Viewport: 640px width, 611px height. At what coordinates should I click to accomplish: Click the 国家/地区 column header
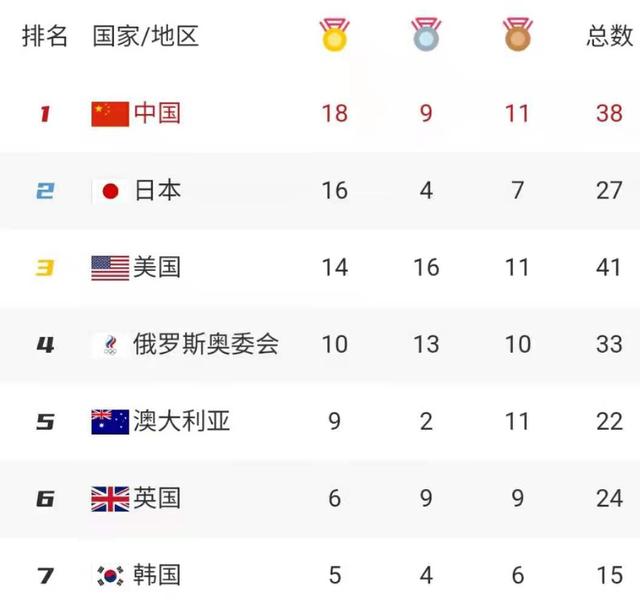pos(145,36)
